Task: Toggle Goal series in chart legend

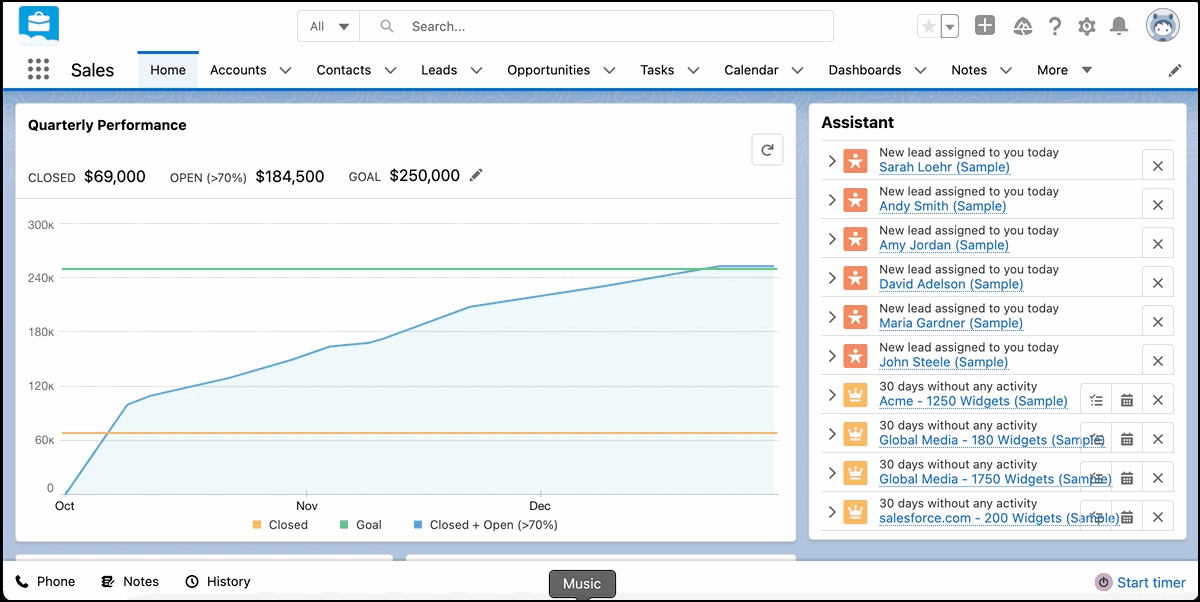Action: coord(360,525)
